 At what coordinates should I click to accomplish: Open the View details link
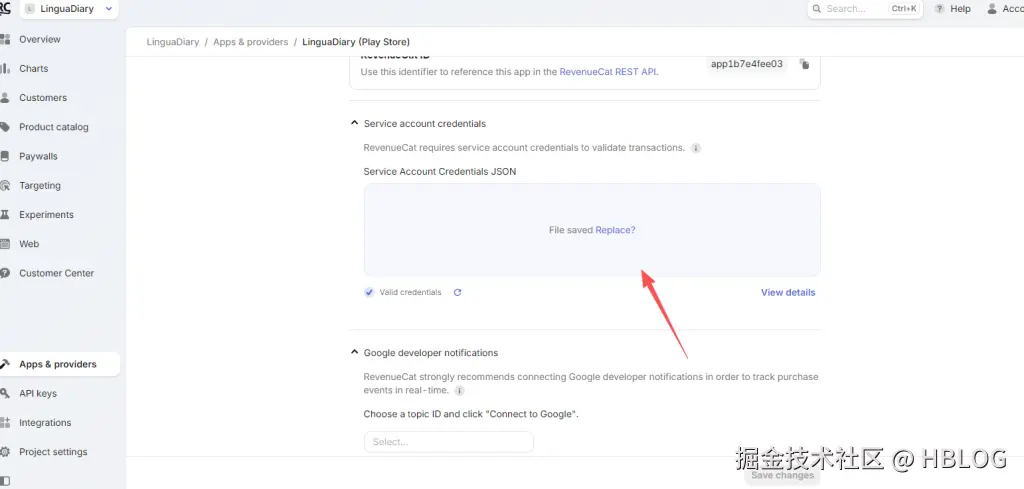tap(788, 292)
